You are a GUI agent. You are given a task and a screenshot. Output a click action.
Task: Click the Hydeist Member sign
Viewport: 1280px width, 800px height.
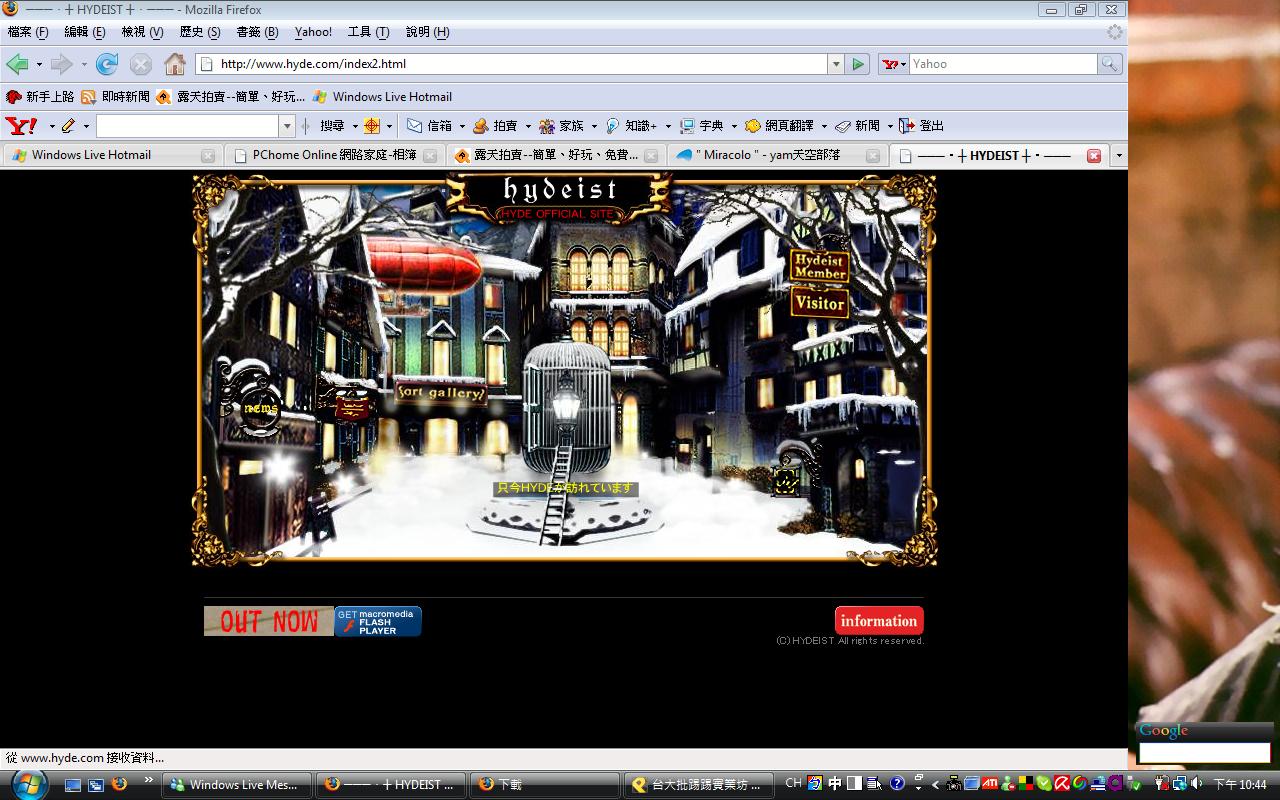click(820, 266)
